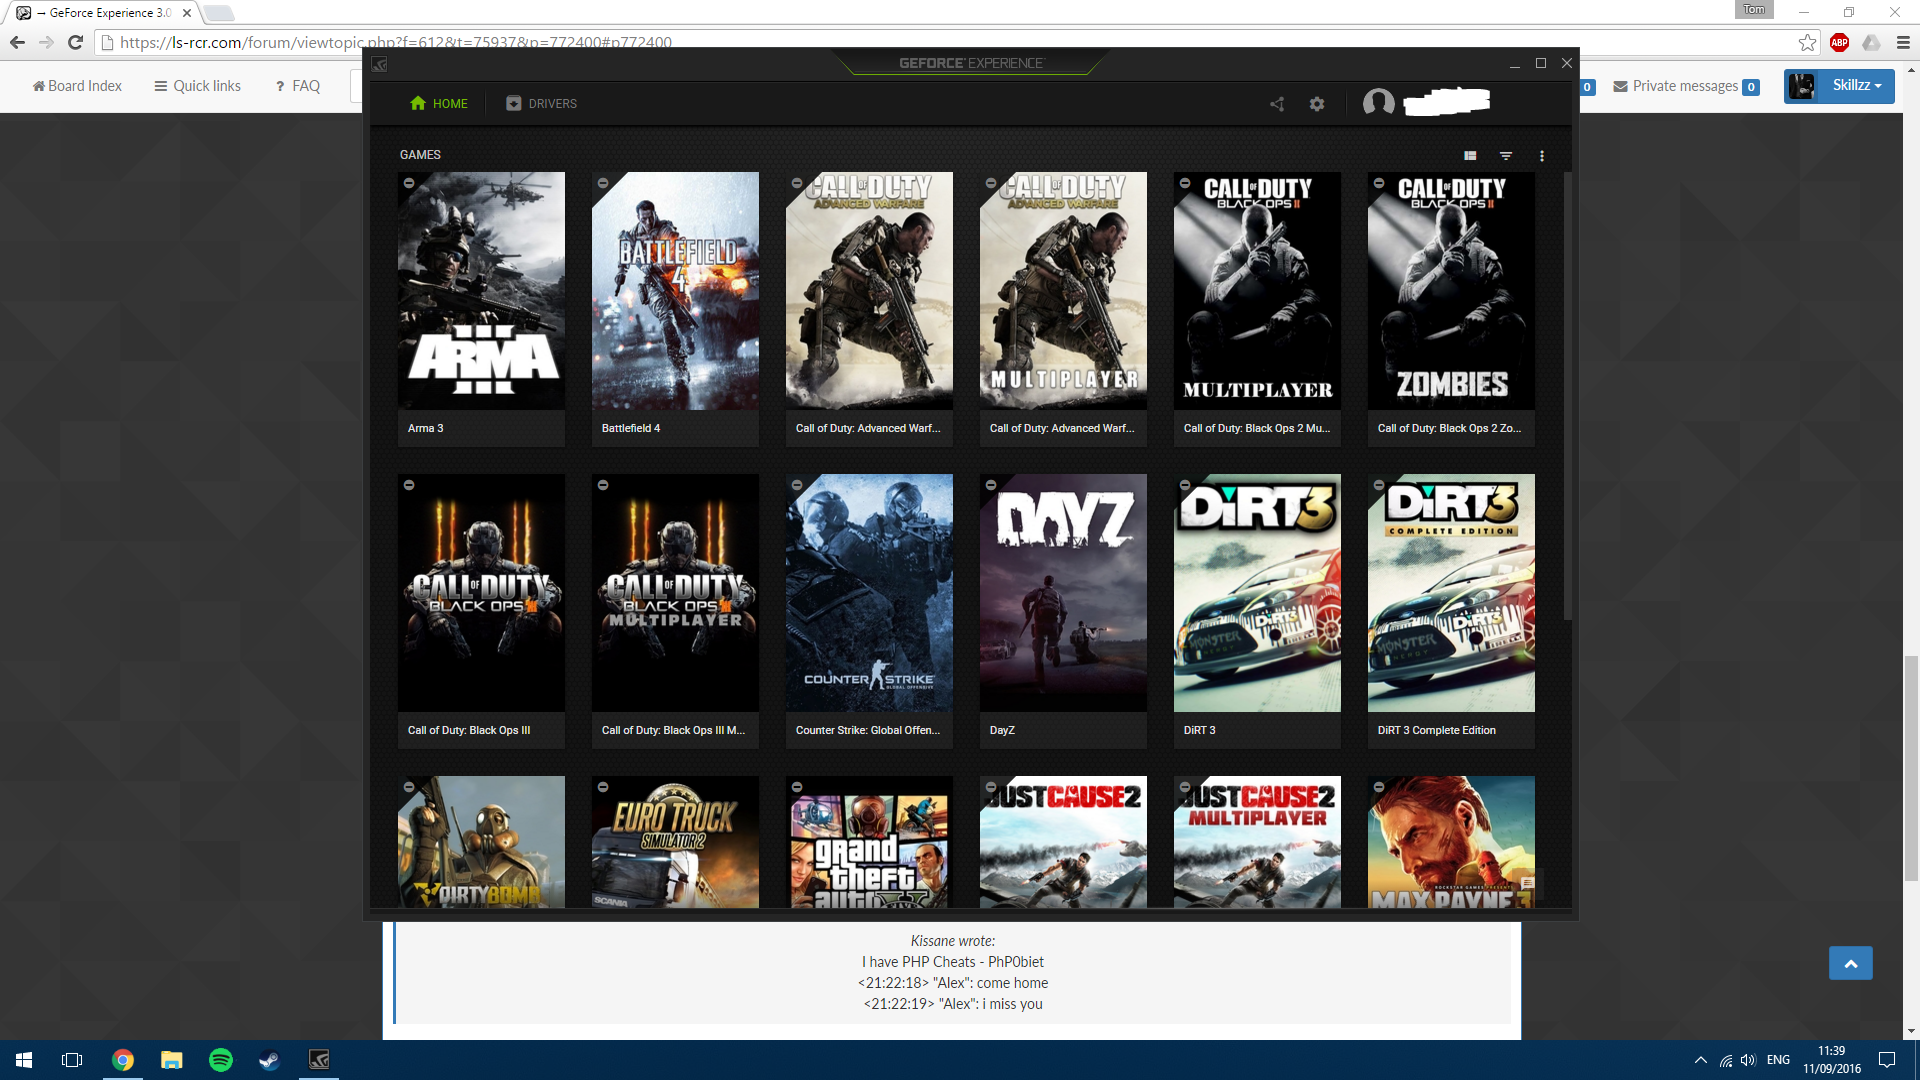Open the network status tray icon
The width and height of the screenshot is (1920, 1080).
[1725, 1060]
